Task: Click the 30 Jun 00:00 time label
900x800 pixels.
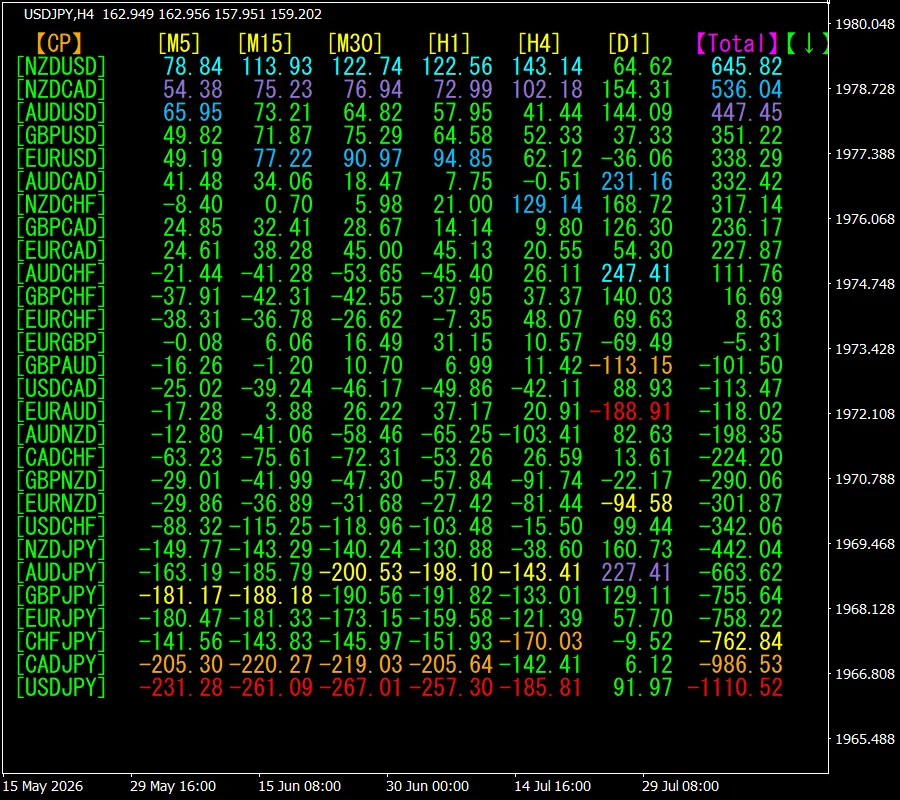Action: pyautogui.click(x=427, y=786)
